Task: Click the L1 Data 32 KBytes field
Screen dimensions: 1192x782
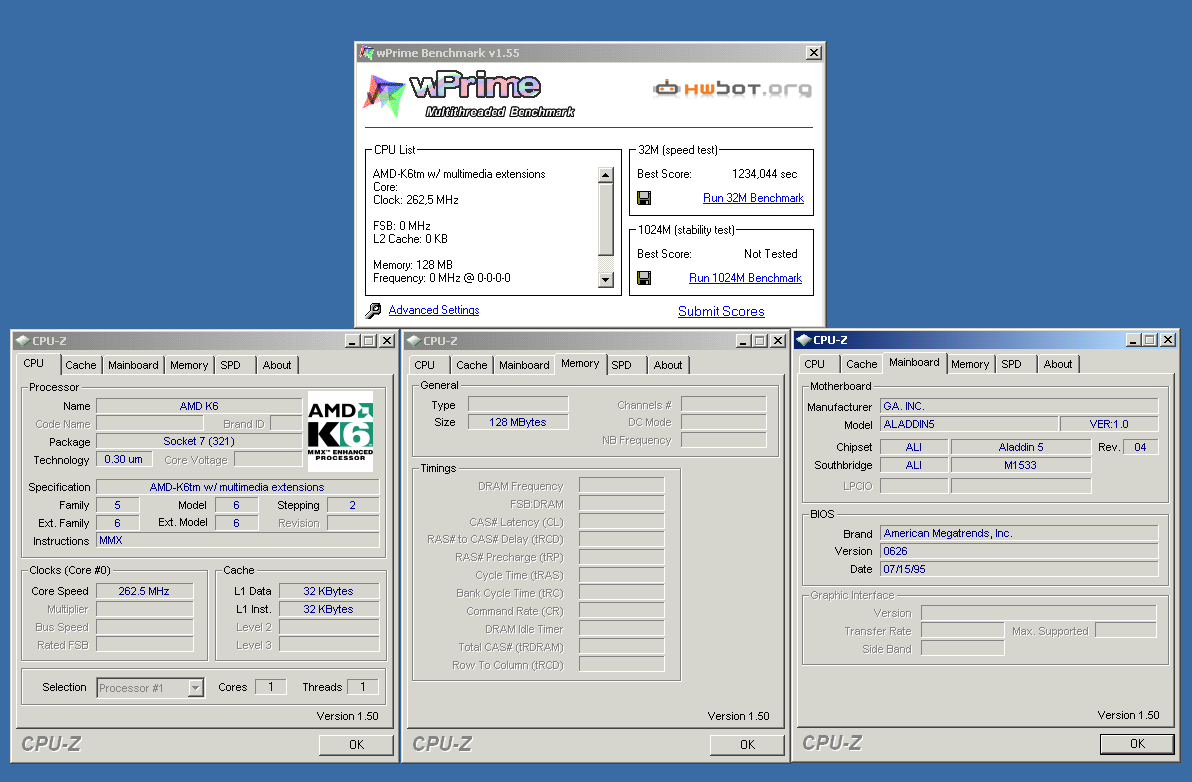Action: pos(328,591)
